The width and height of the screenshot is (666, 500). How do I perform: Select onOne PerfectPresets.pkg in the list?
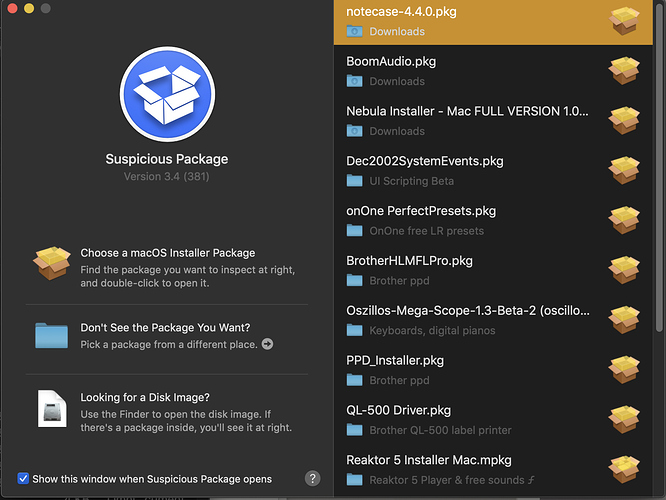coord(493,220)
